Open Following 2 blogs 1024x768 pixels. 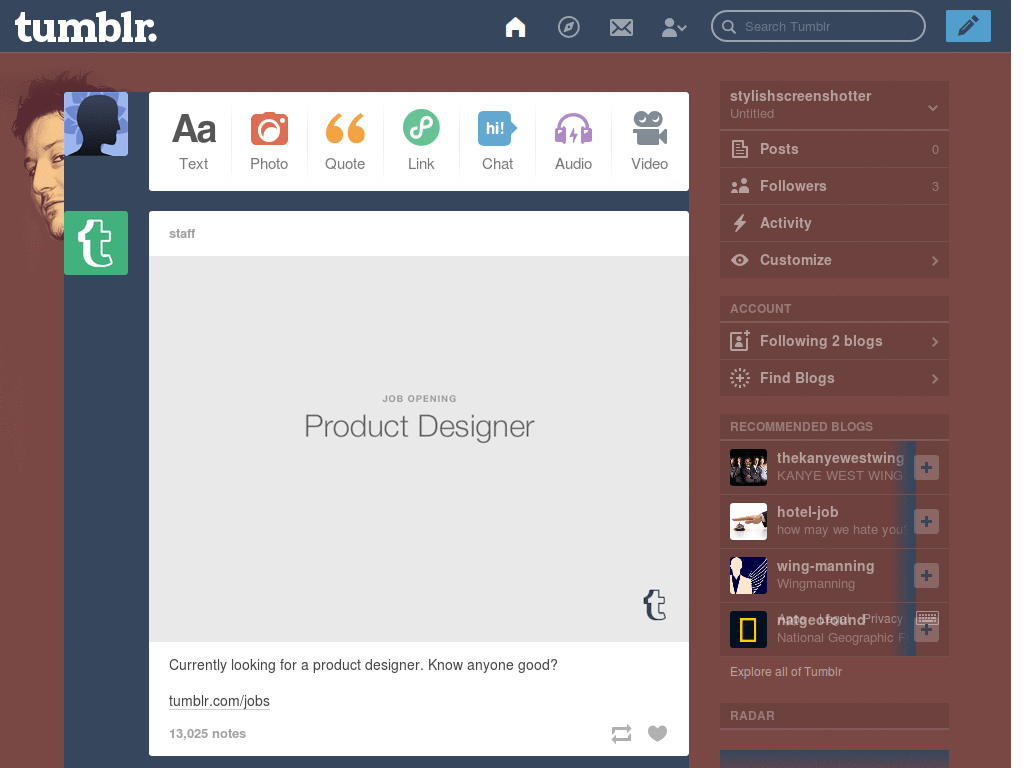coord(834,341)
